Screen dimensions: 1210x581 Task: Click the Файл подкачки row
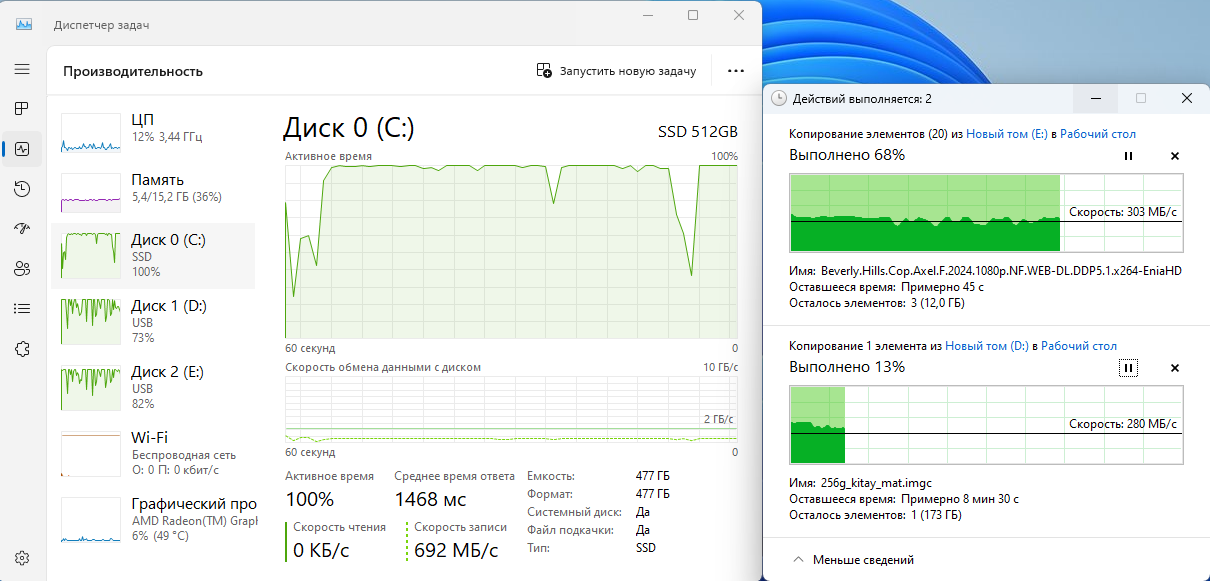589,530
